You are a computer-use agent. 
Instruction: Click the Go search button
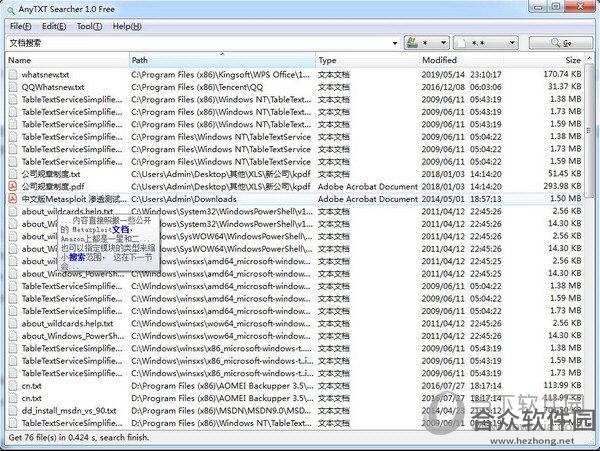(x=561, y=43)
